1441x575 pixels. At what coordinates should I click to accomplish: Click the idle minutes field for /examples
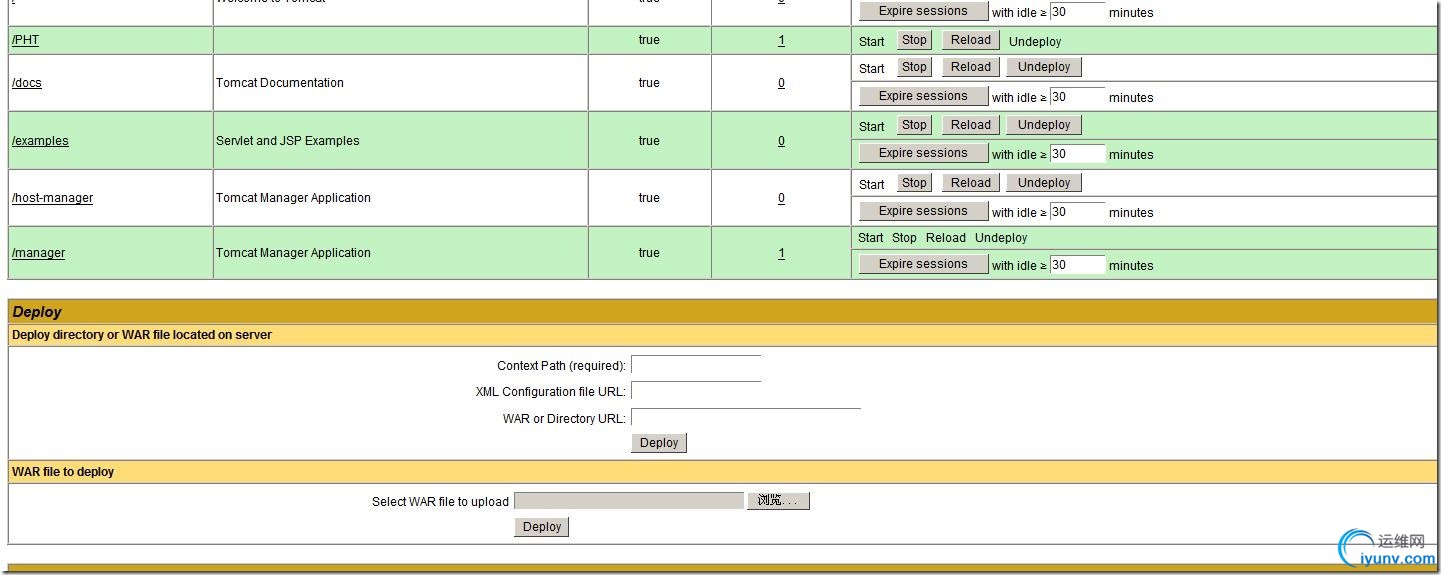pos(1077,154)
